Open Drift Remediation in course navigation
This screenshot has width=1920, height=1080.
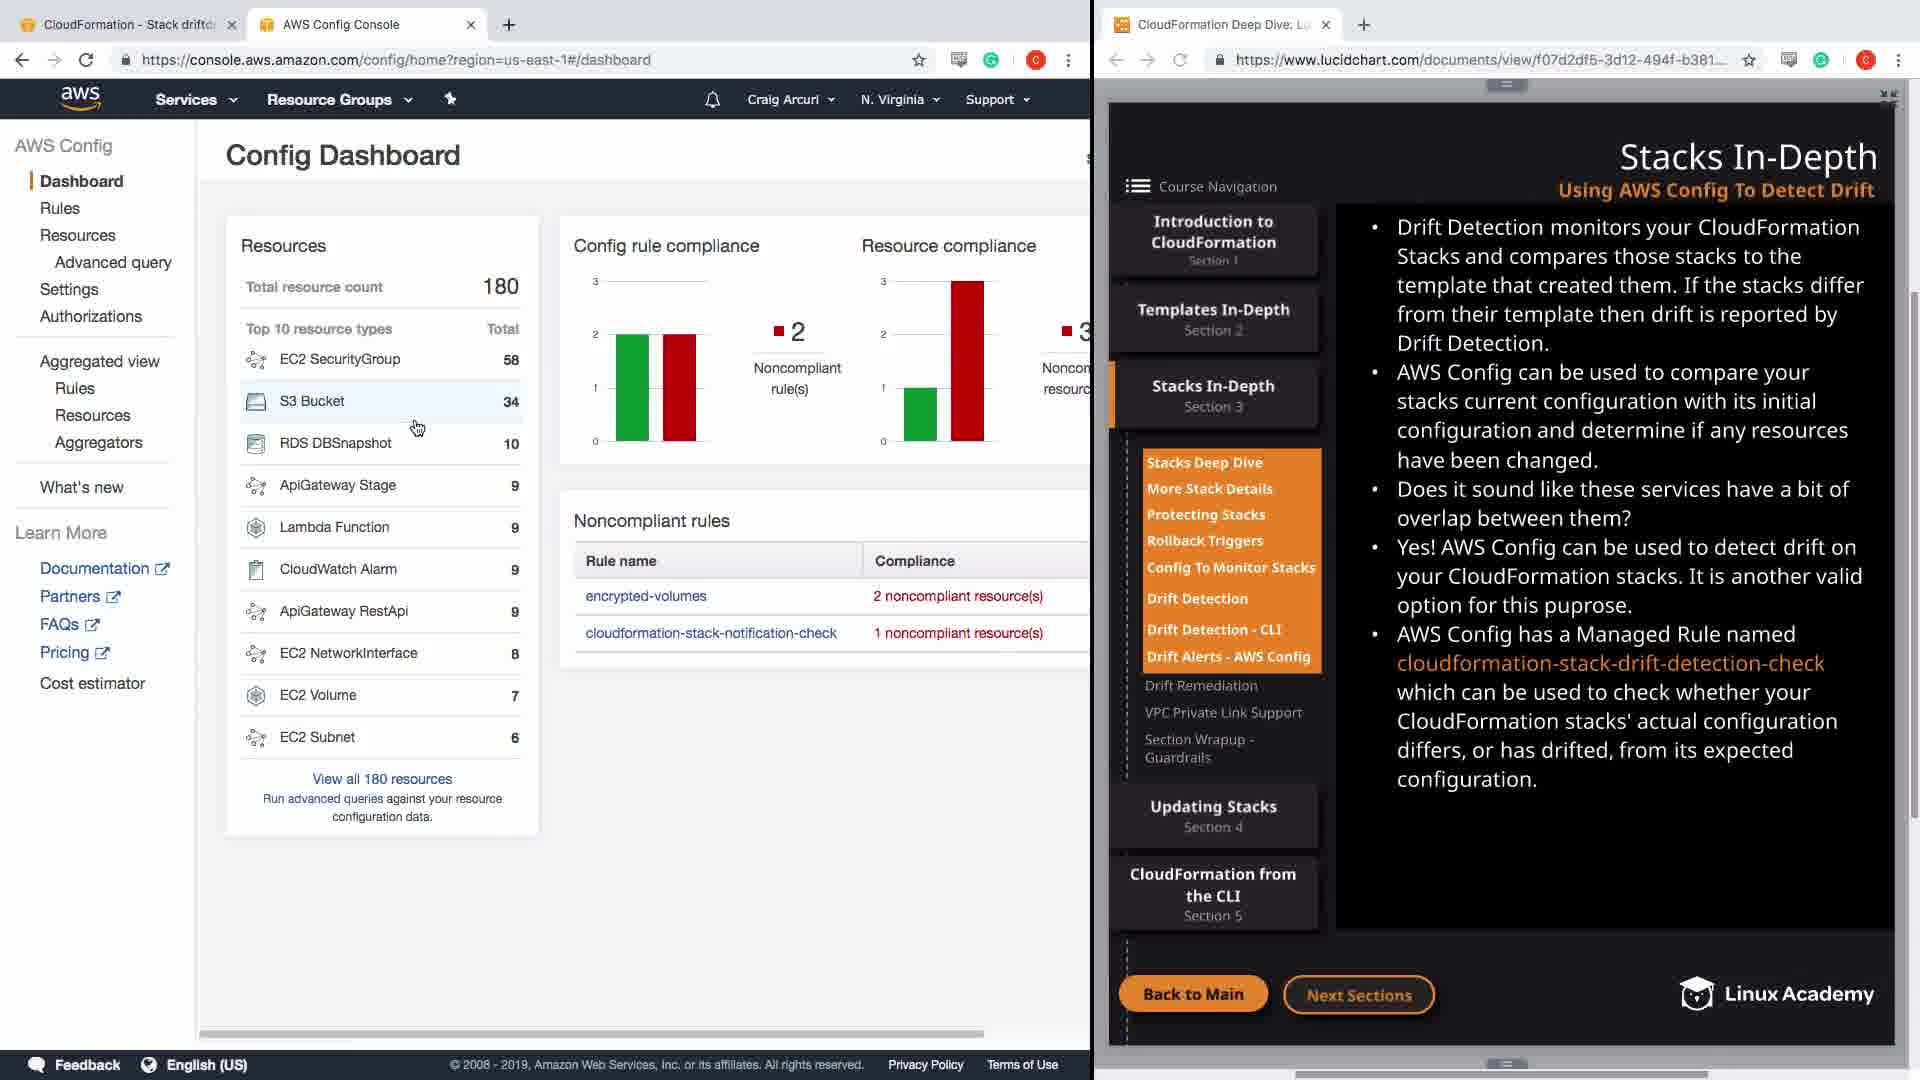click(x=1201, y=686)
